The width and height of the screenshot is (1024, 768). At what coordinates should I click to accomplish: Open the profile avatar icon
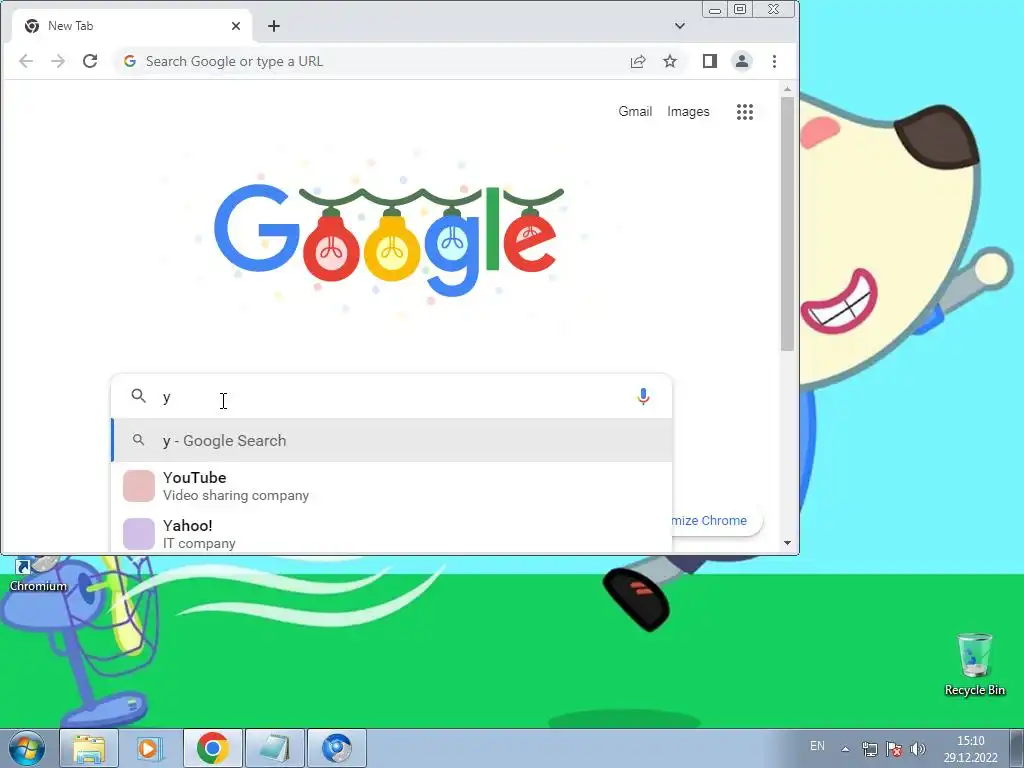(x=742, y=61)
